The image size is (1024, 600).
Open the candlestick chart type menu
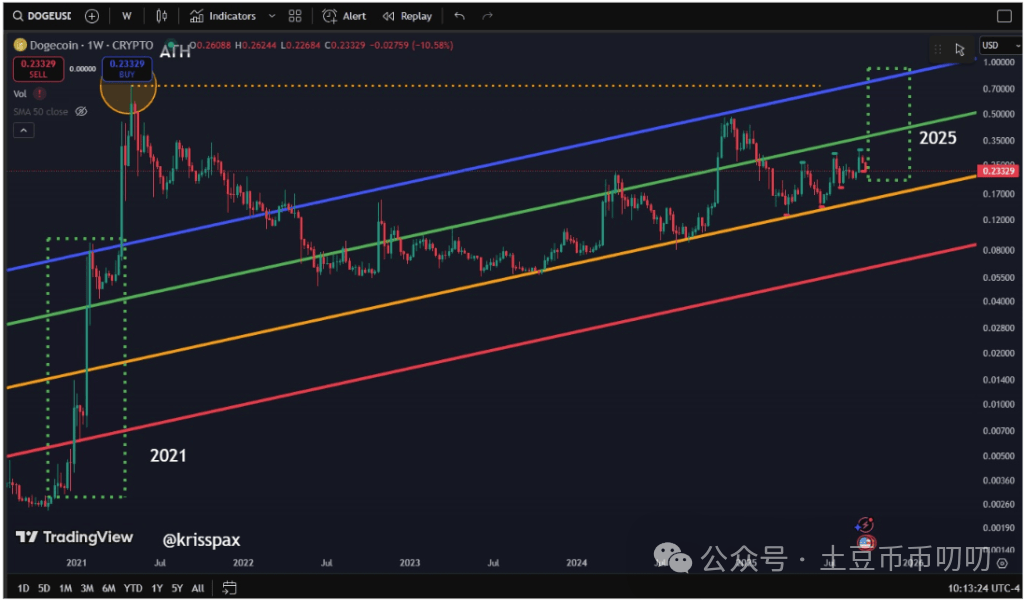[161, 16]
